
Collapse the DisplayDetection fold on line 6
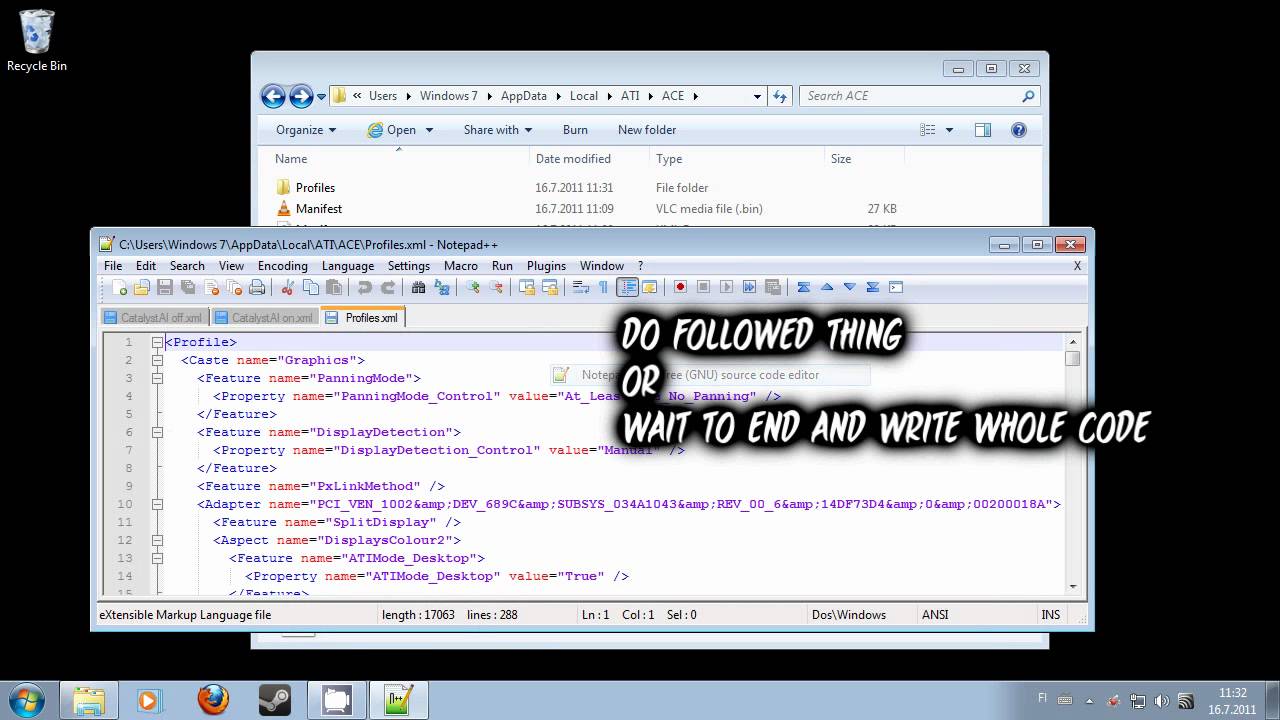click(157, 432)
